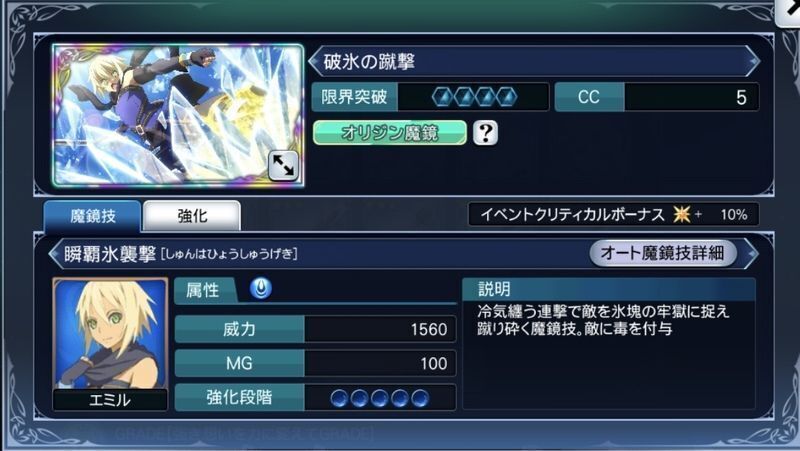The width and height of the screenshot is (800, 451).
Task: Switch to the 魔鏡技 tab
Action: pos(92,216)
